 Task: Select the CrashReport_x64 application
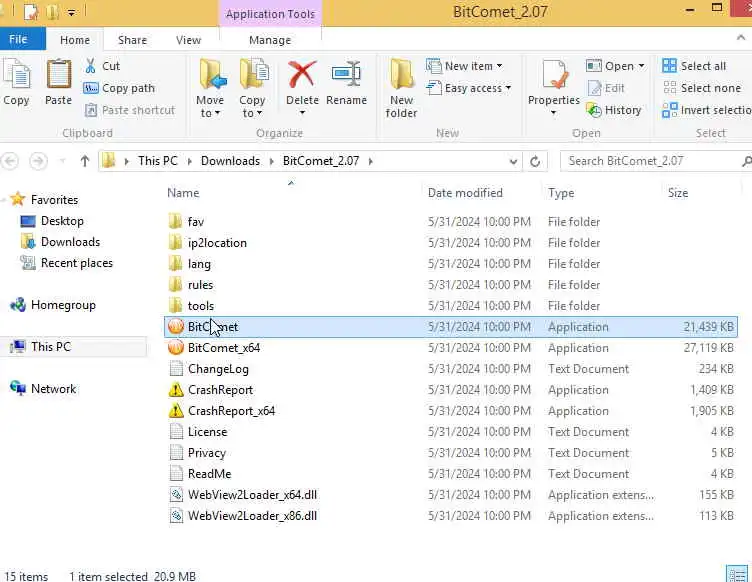click(x=231, y=411)
